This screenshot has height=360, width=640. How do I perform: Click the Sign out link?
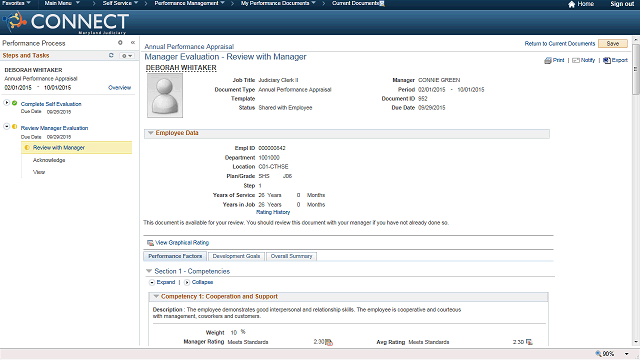point(622,4)
